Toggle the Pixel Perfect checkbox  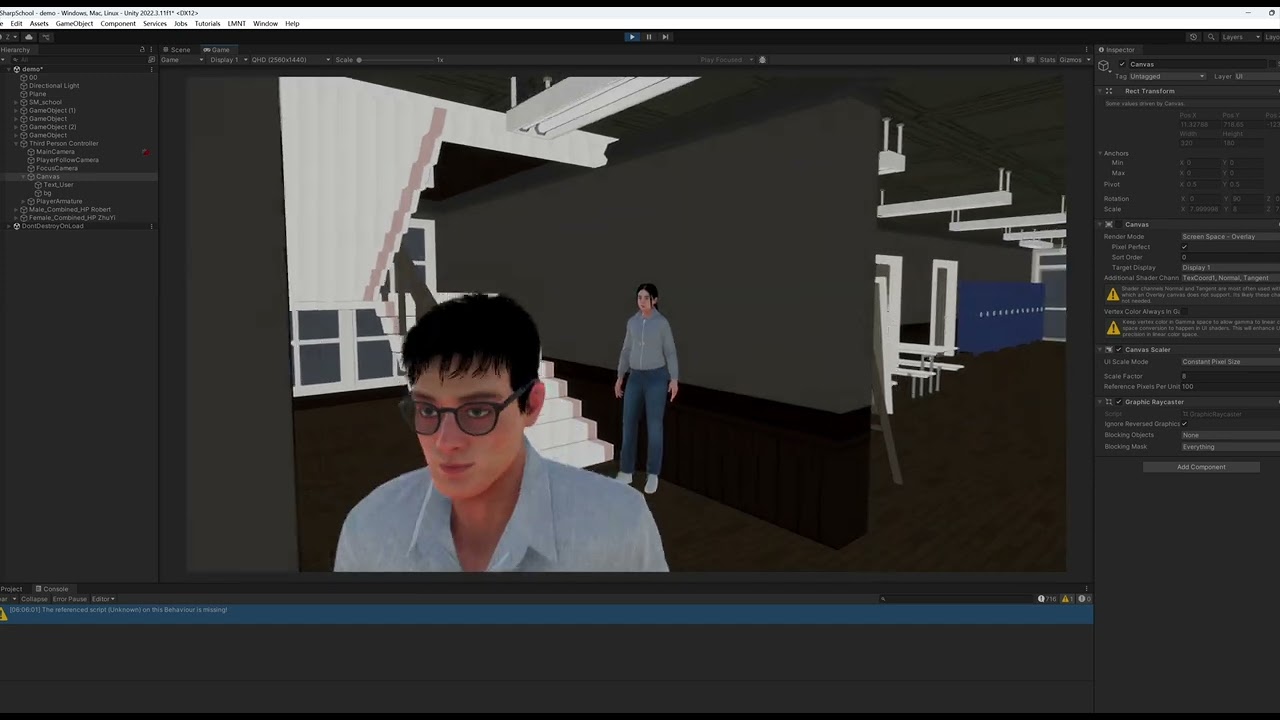tap(1185, 247)
